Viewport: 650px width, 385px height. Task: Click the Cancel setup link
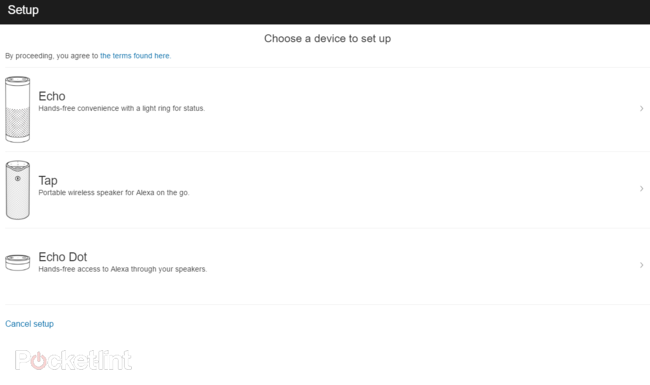coord(29,324)
